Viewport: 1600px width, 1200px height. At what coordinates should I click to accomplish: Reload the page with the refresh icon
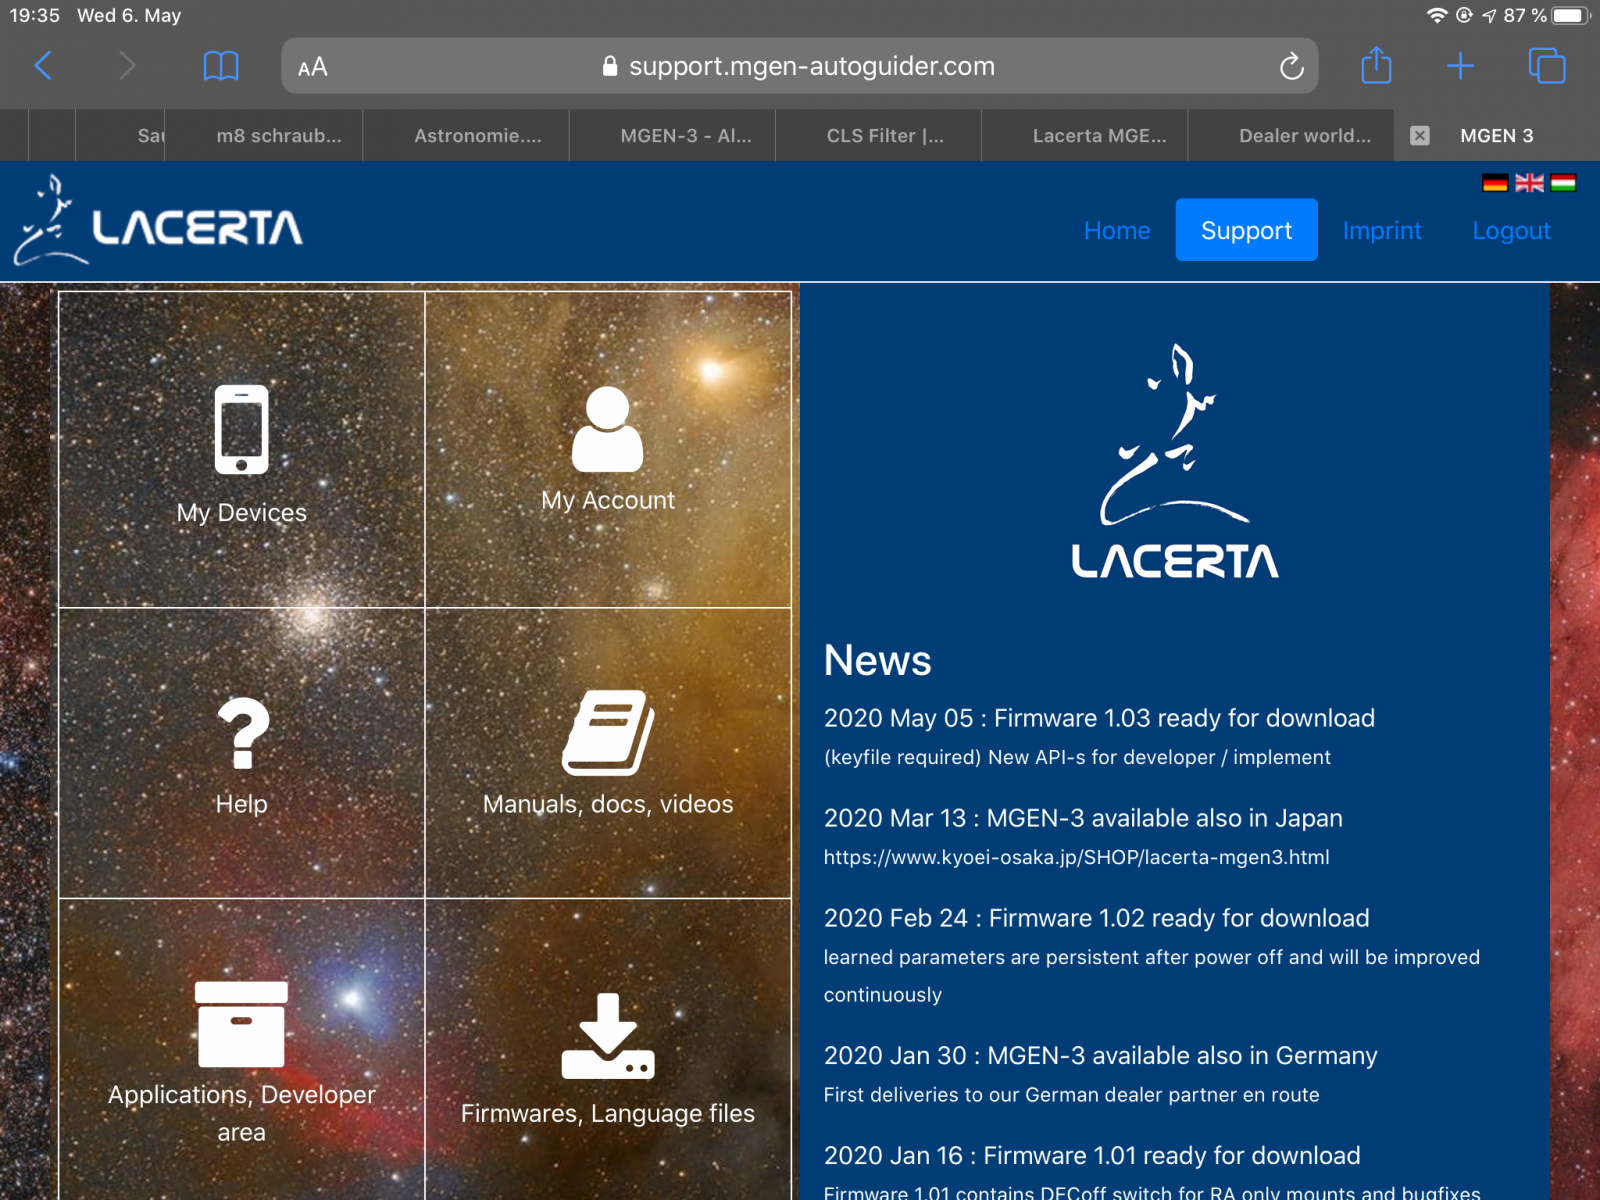tap(1291, 66)
